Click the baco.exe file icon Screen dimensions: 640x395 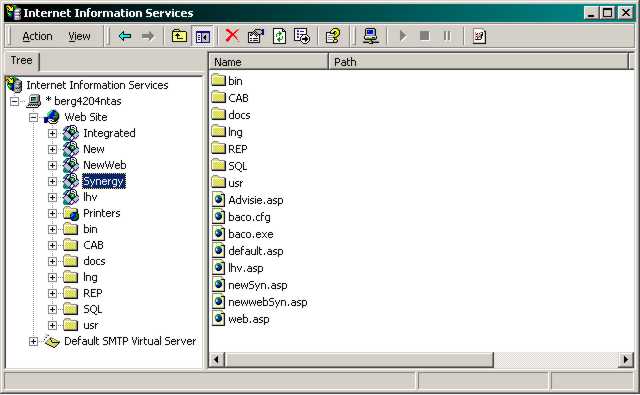(x=219, y=234)
